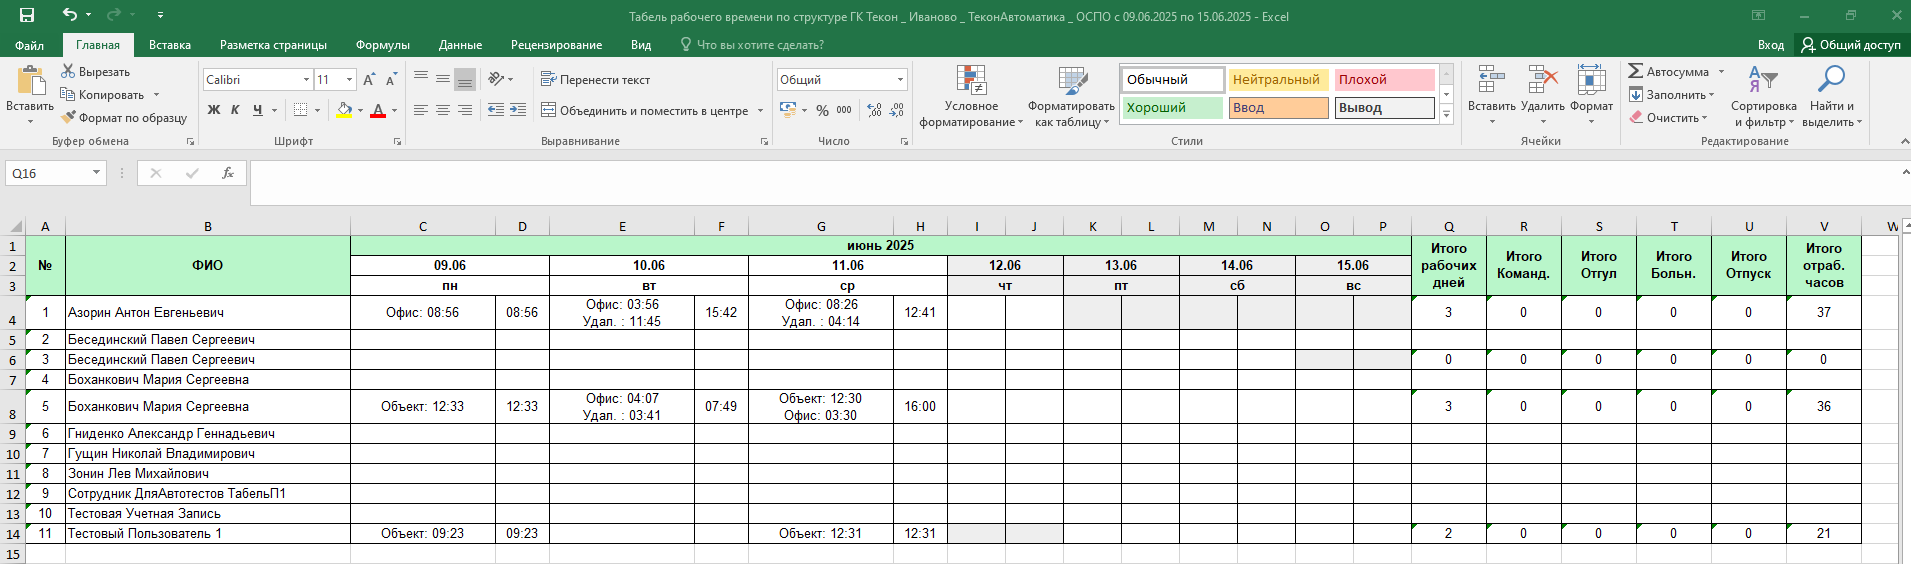
Task: Click the Increase Font Size icon
Action: point(369,80)
